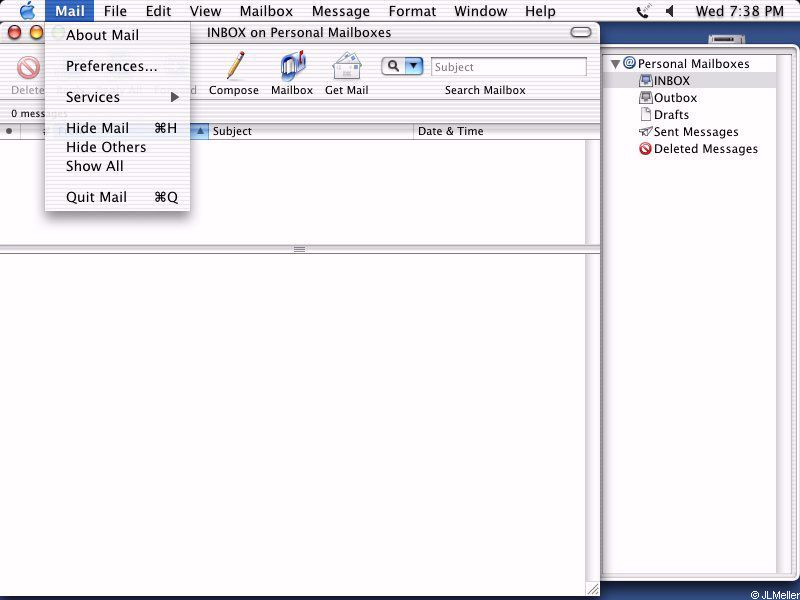Click the mailbox drawer vertical scrollbar

(785, 314)
